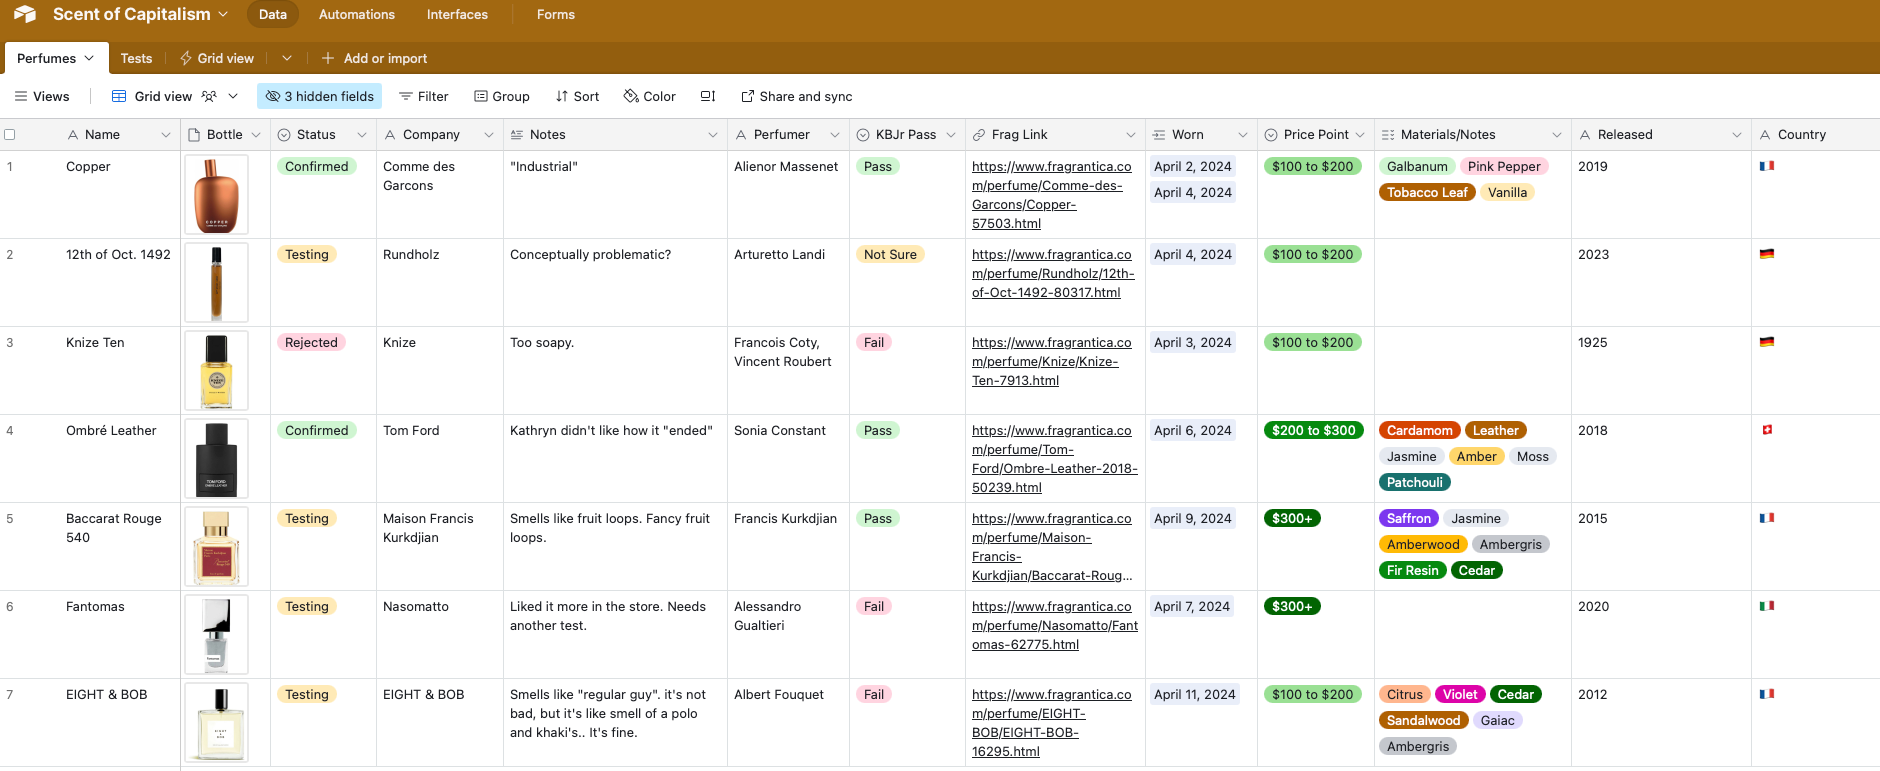Click the Views hamburger icon
This screenshot has height=771, width=1880.
(x=21, y=96)
